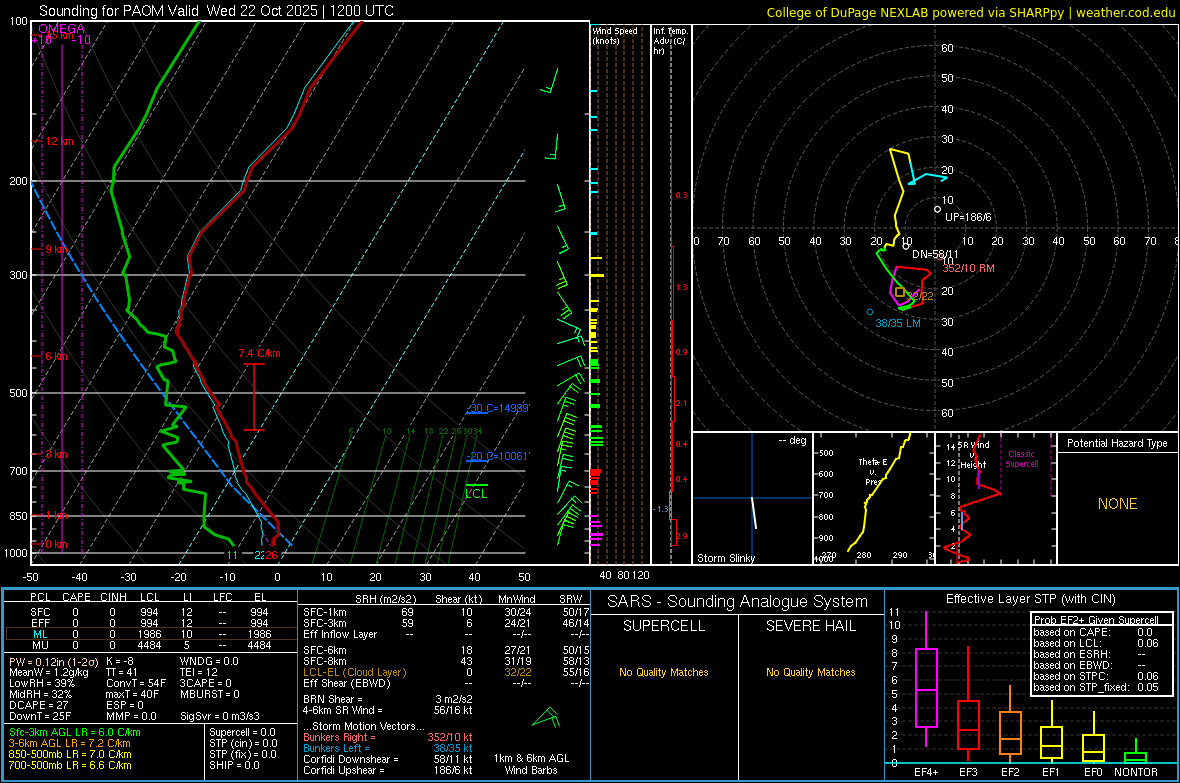Viewport: 1180px width, 783px height.
Task: Click the green 1km & 6km wind barb icon
Action: (x=547, y=717)
